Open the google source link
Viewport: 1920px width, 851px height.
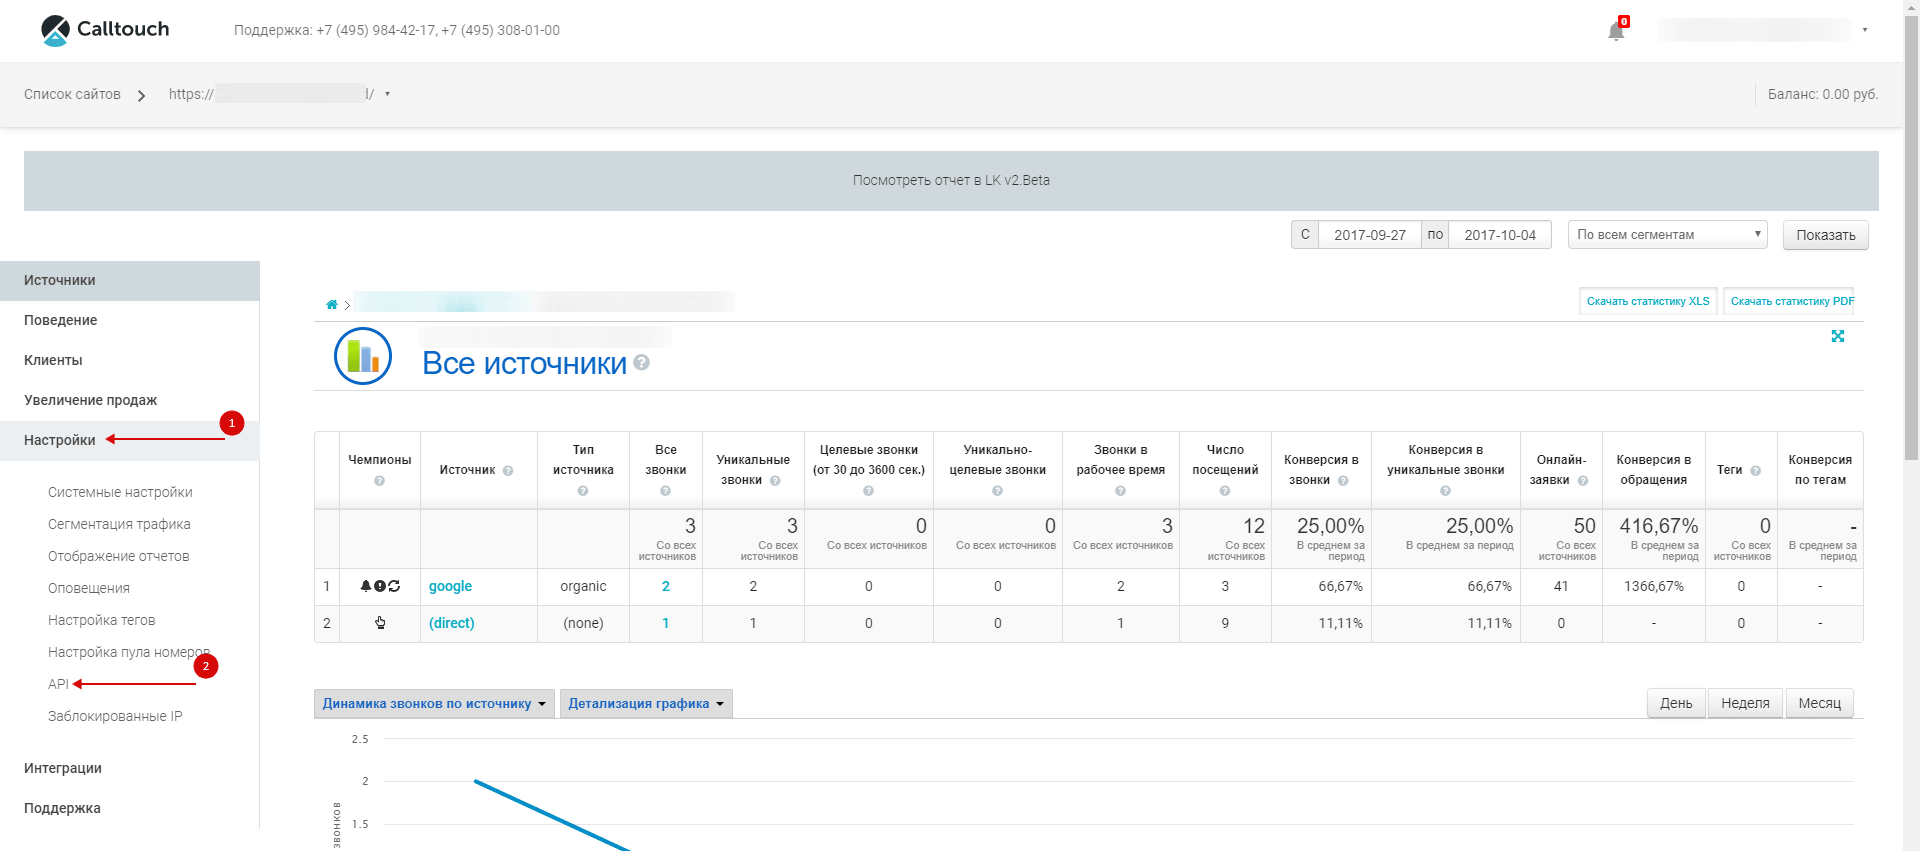pos(450,586)
